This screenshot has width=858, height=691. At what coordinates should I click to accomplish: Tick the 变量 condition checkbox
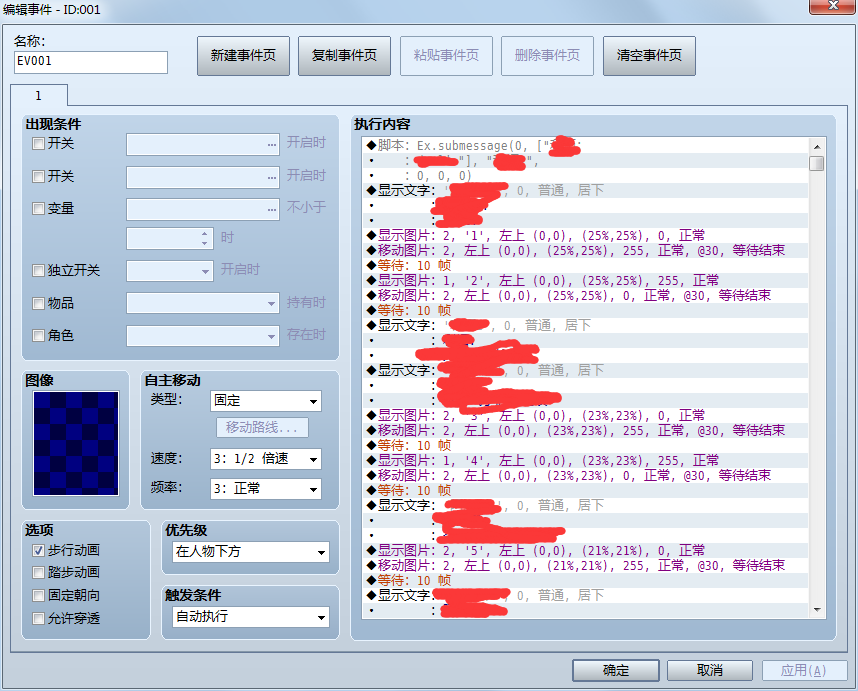[38, 208]
